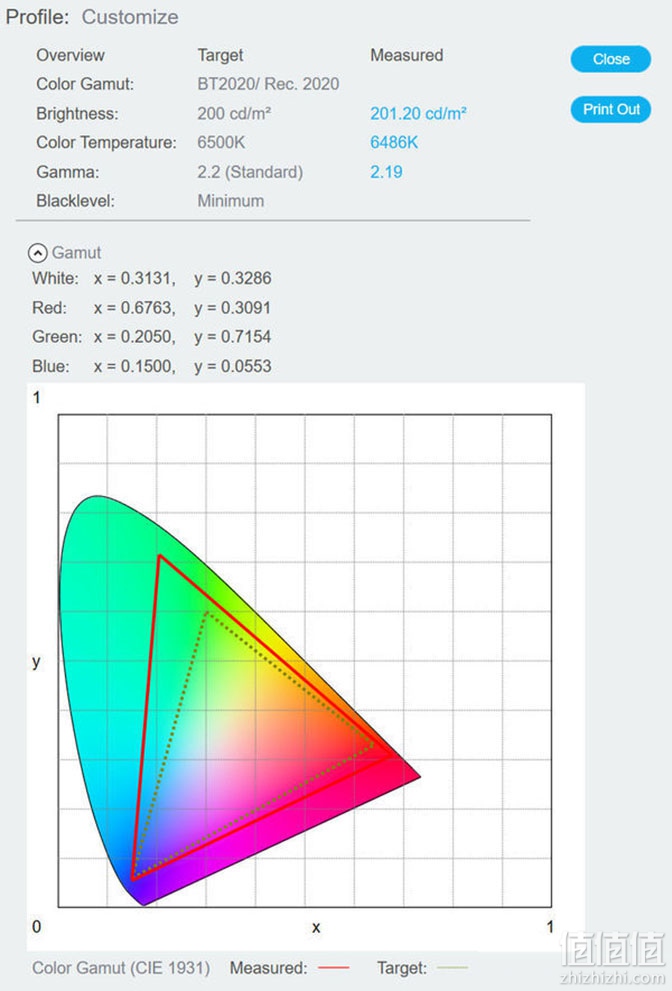Click the Profile: Customize title
Viewport: 672px width, 991px height.
point(92,17)
